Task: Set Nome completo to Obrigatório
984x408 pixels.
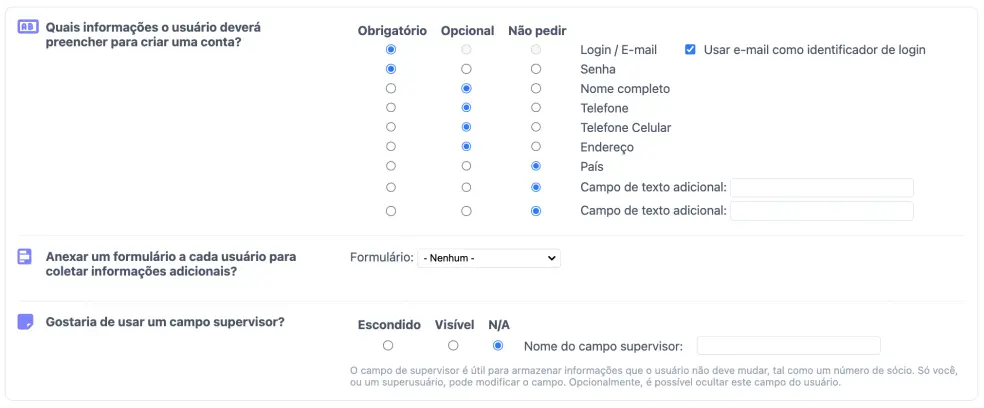Action: click(391, 89)
